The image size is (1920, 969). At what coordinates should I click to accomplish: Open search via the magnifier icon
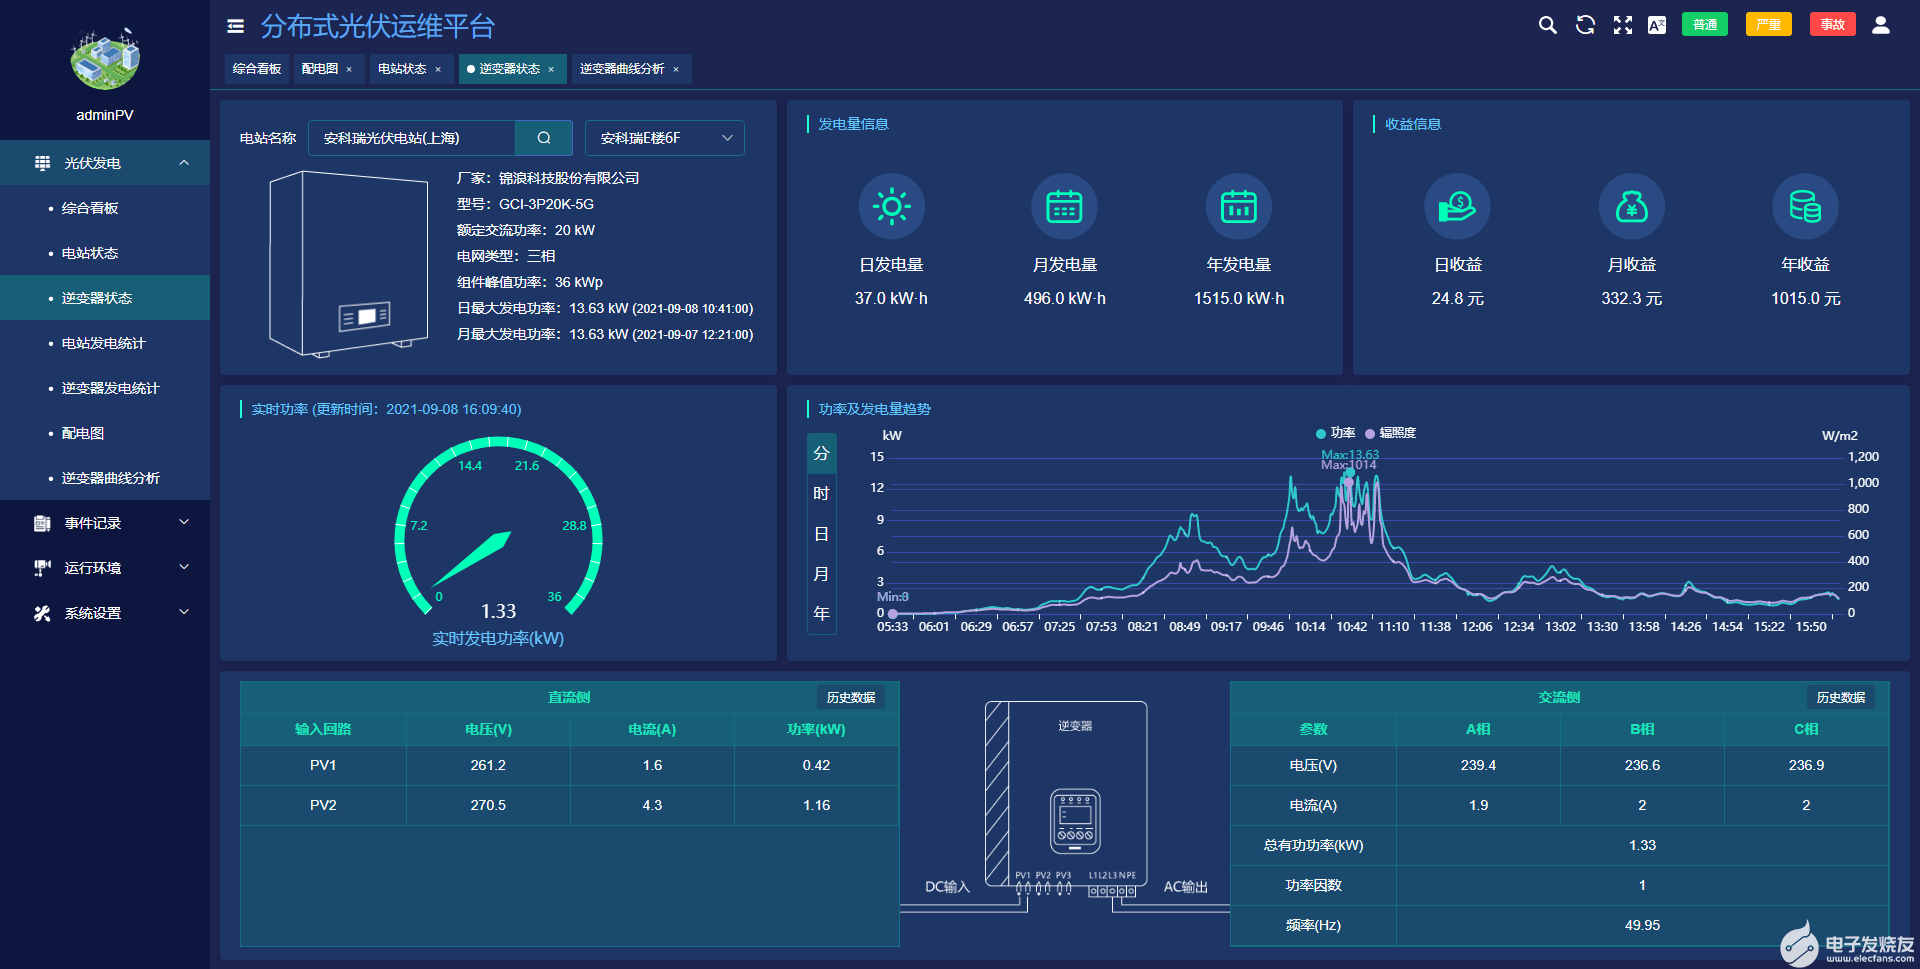point(1547,25)
